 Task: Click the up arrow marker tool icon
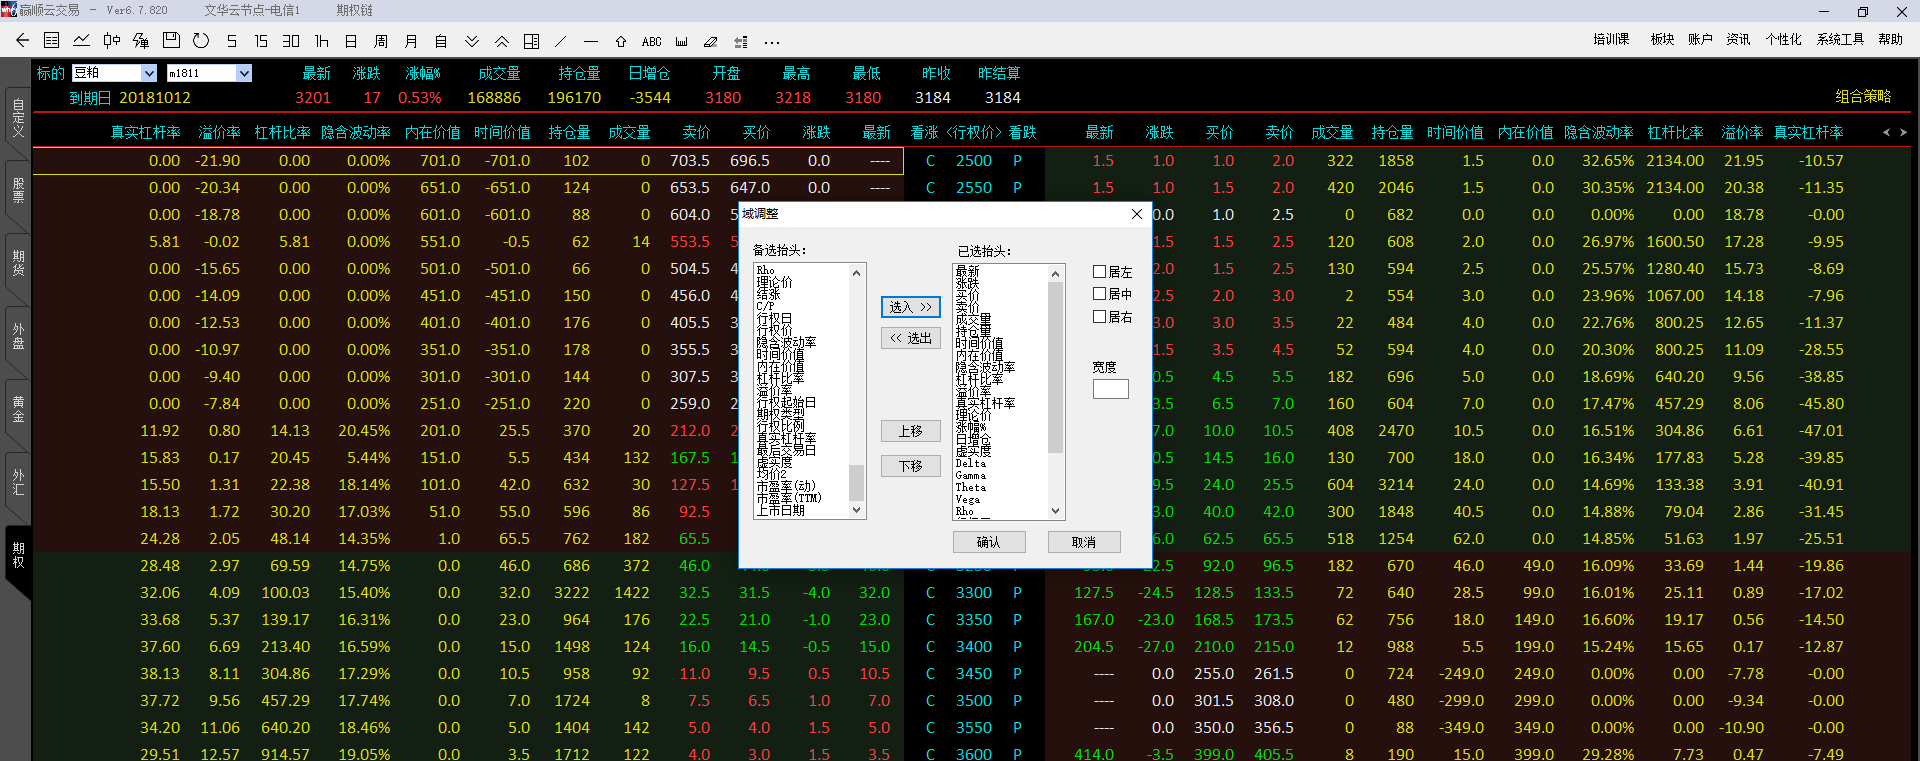click(621, 42)
